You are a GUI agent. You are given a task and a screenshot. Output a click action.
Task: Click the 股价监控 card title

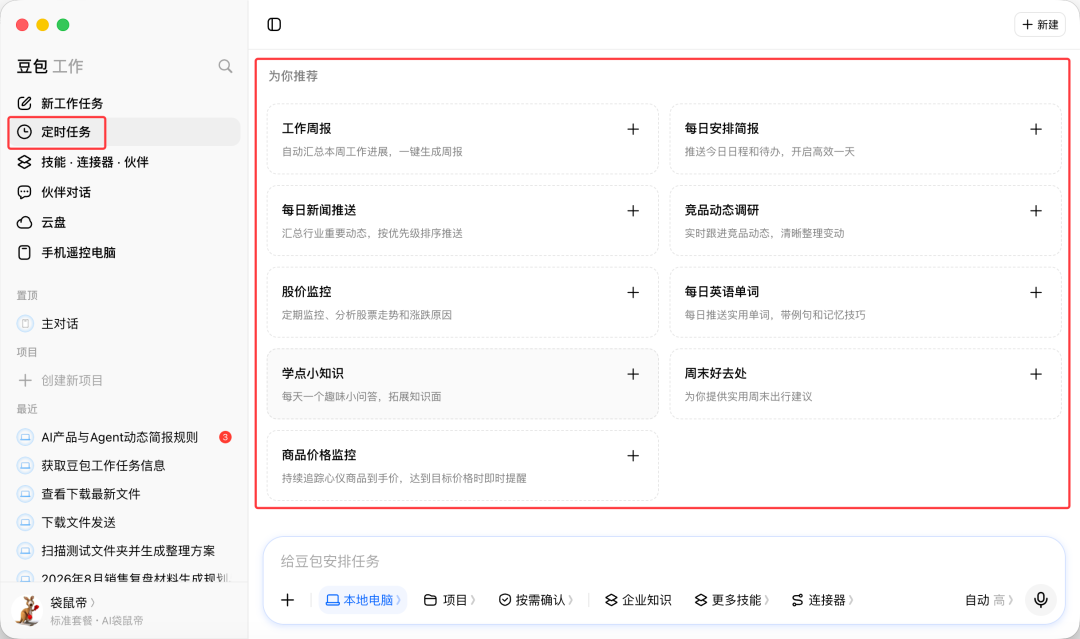[307, 292]
